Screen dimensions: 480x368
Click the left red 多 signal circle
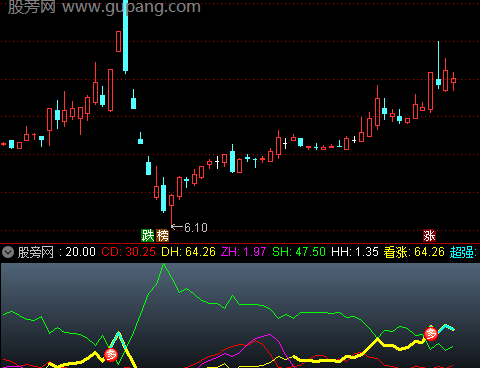pyautogui.click(x=111, y=355)
